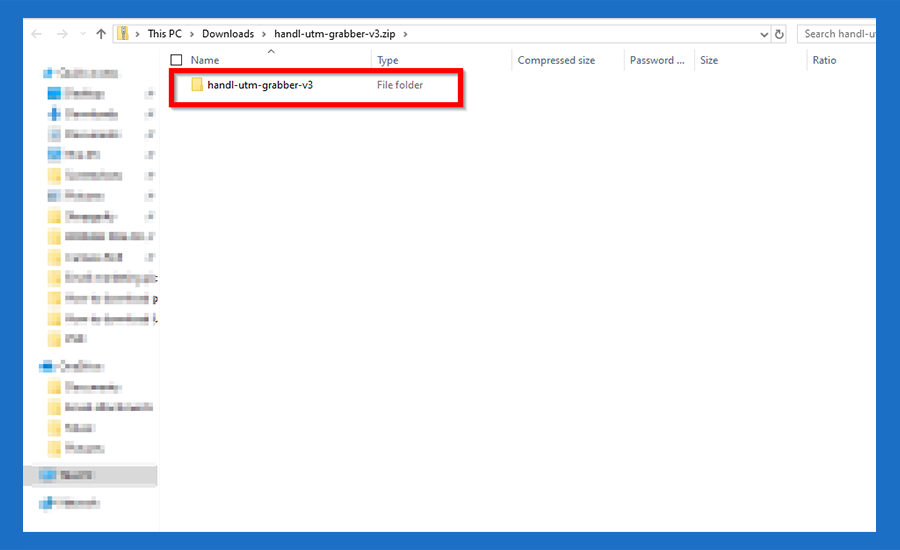Click the Refresh button beside address bar

[x=779, y=34]
